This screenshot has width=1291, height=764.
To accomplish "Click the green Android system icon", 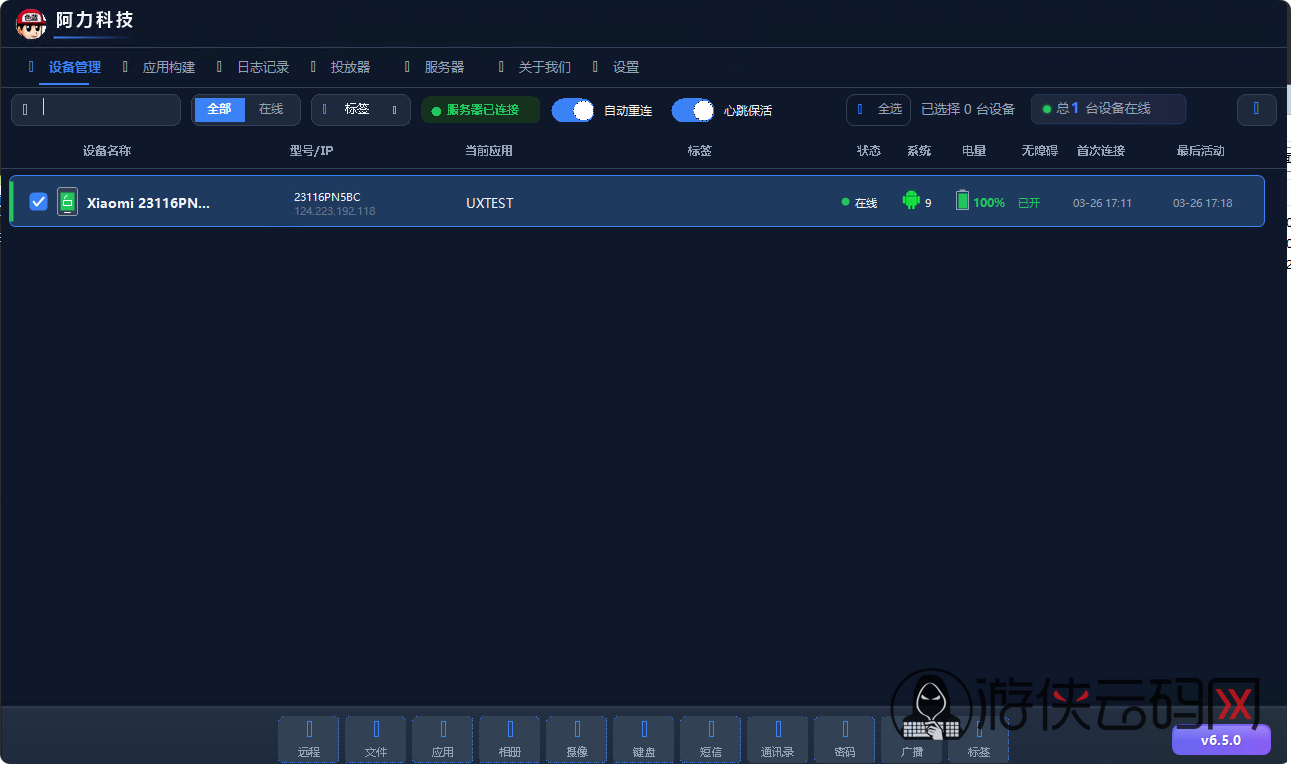I will coord(910,201).
